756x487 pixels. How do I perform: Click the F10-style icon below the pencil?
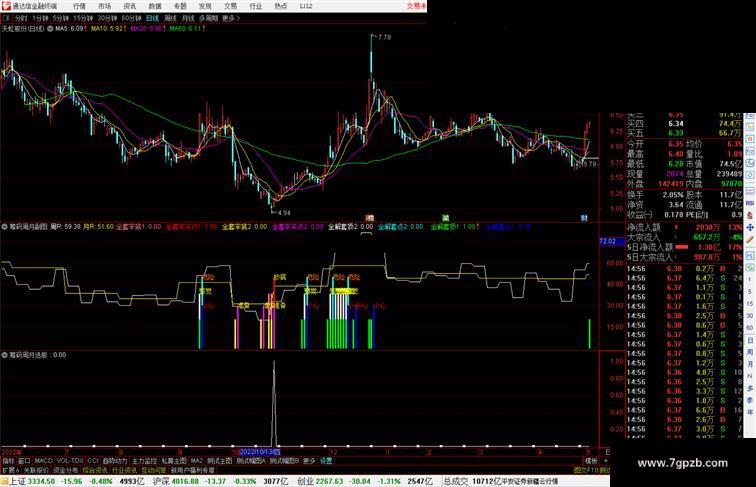pyautogui.click(x=750, y=254)
